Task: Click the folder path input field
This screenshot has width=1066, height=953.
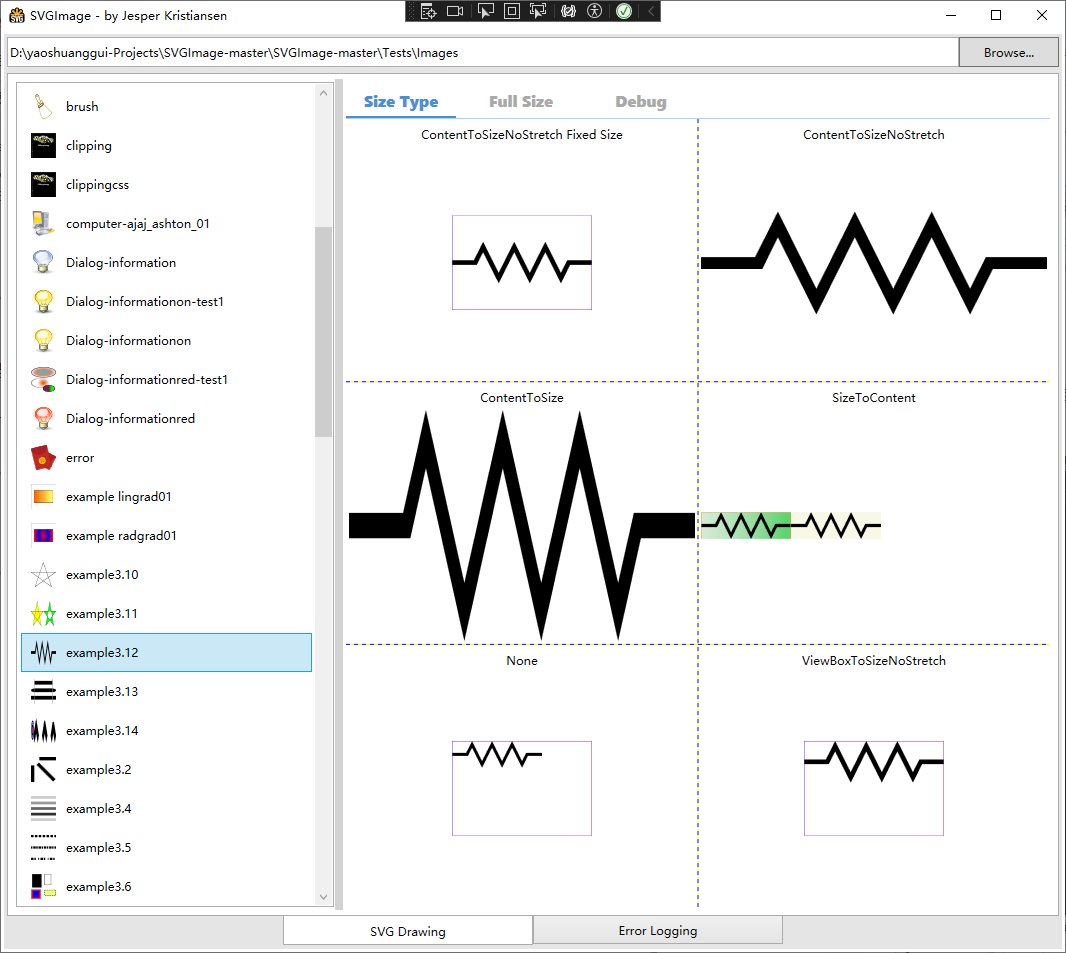Action: coord(483,52)
